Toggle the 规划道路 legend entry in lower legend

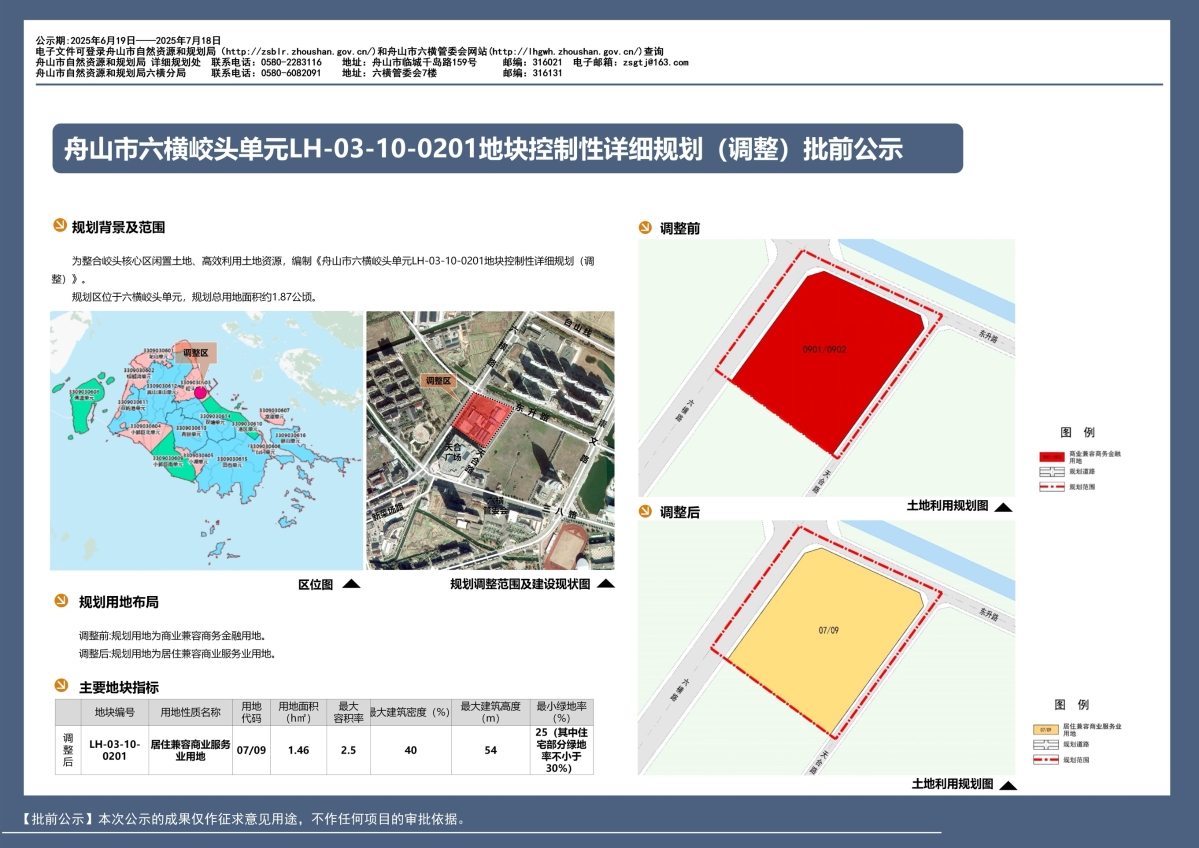[x=1046, y=744]
